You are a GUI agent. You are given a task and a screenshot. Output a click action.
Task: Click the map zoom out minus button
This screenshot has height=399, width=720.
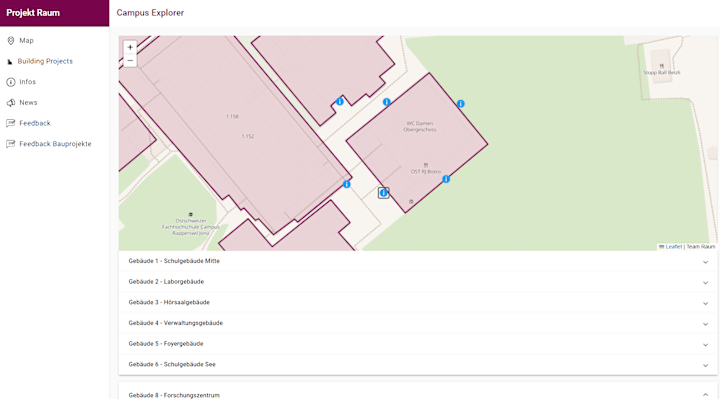click(130, 61)
